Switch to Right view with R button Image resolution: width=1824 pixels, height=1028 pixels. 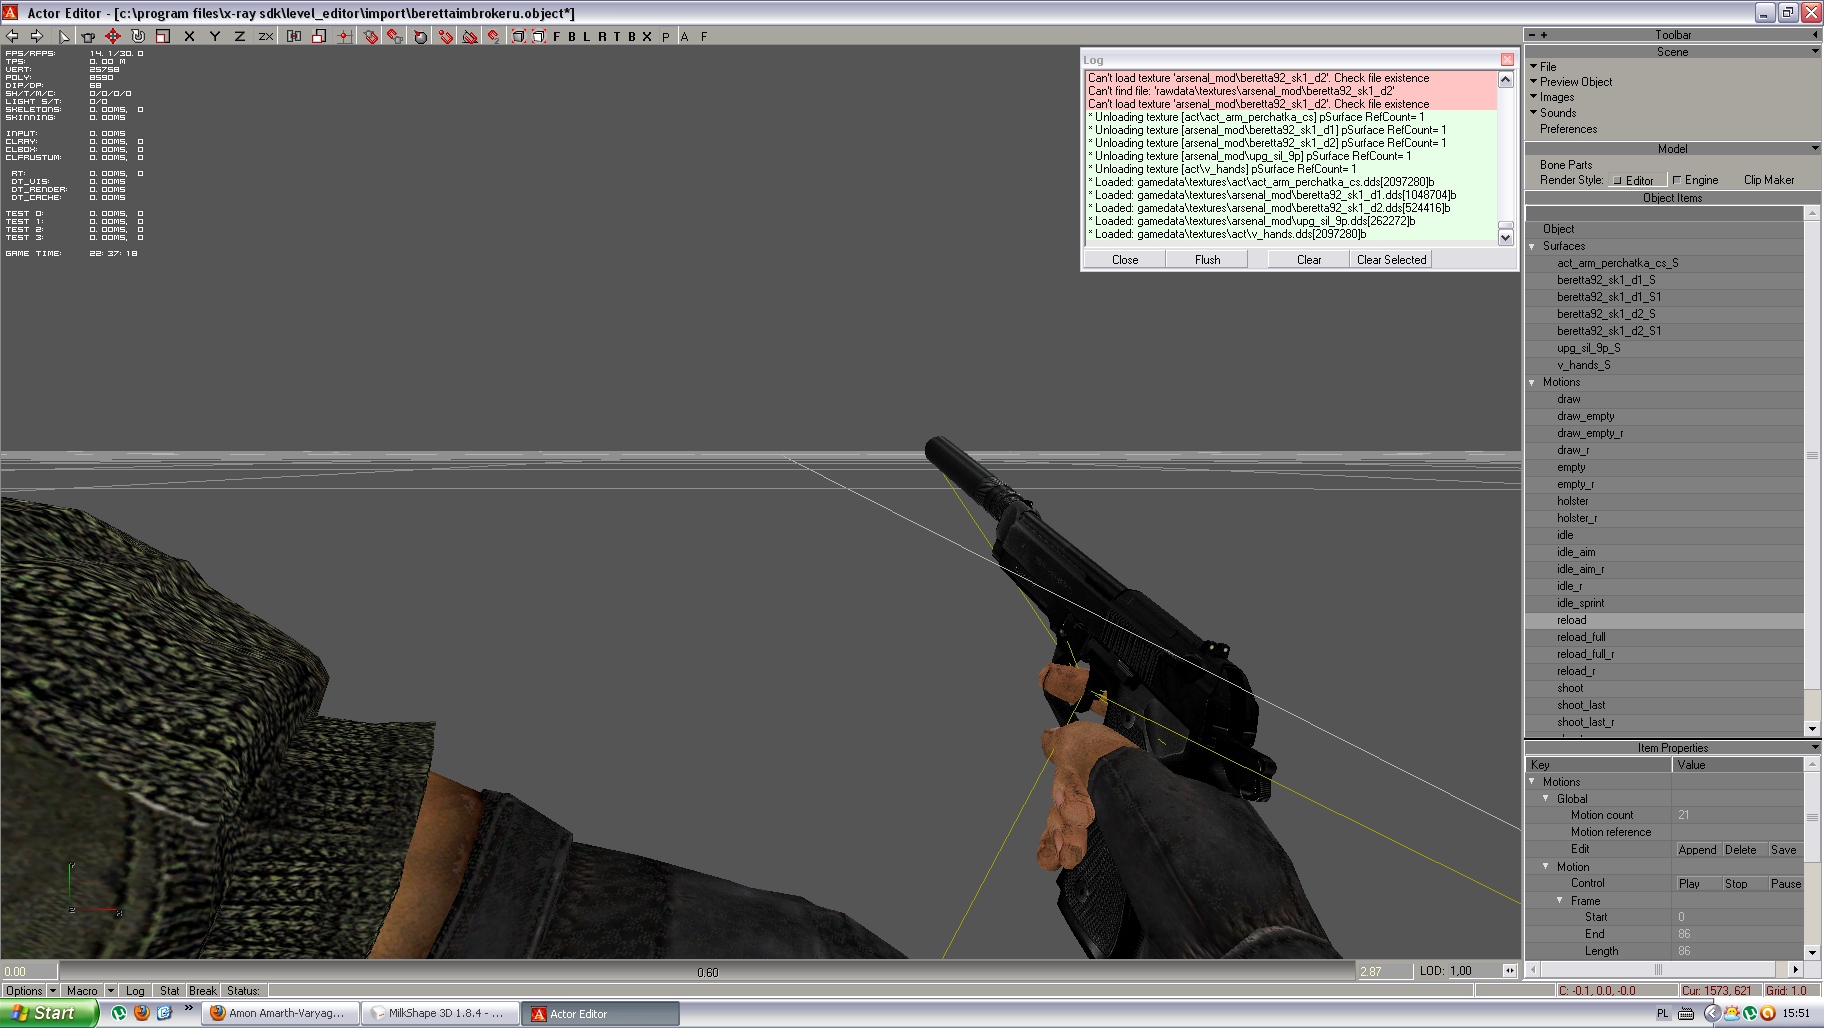click(602, 36)
